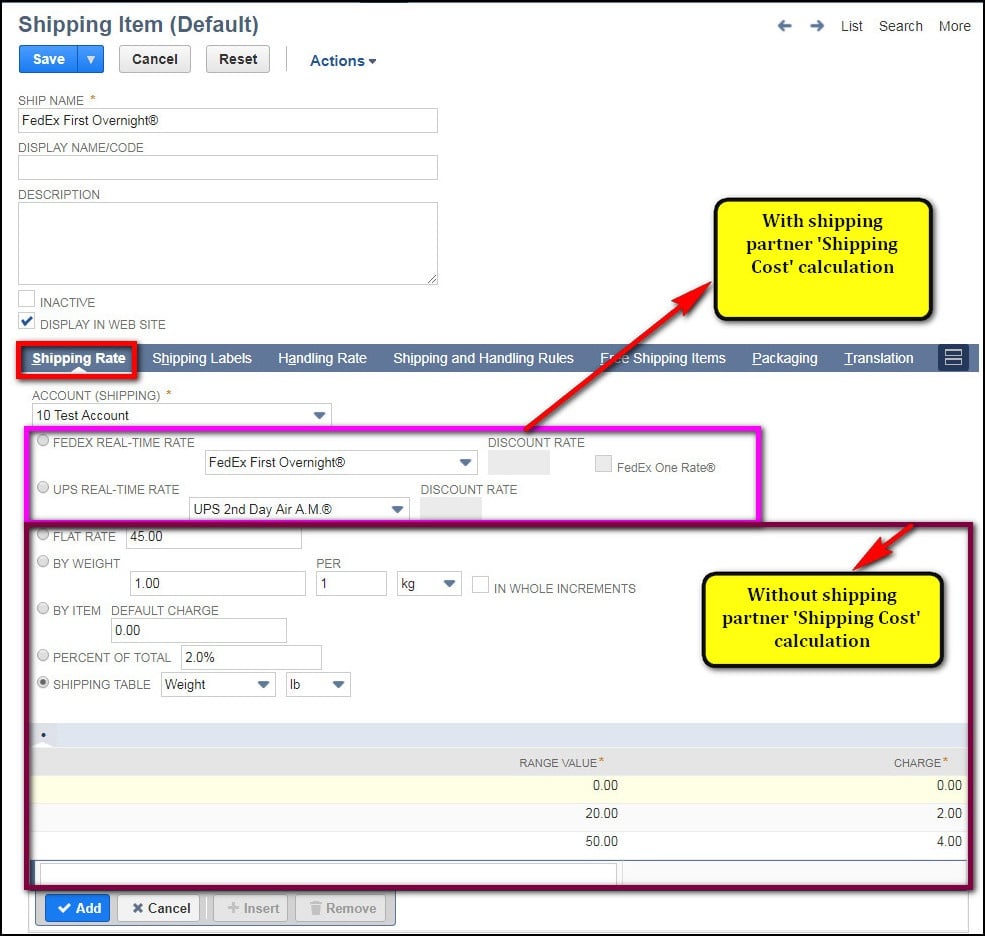Open the kg weight unit dropdown

tap(449, 584)
